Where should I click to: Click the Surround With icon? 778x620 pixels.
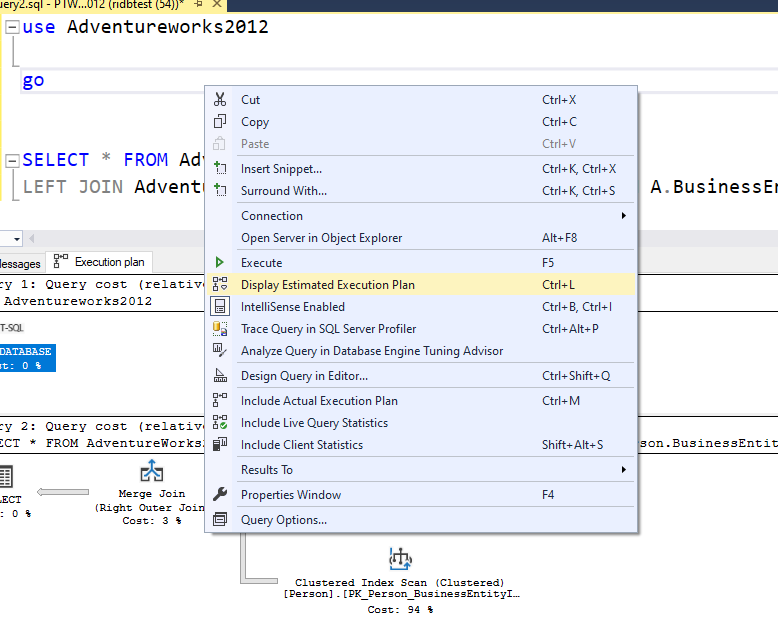220,190
